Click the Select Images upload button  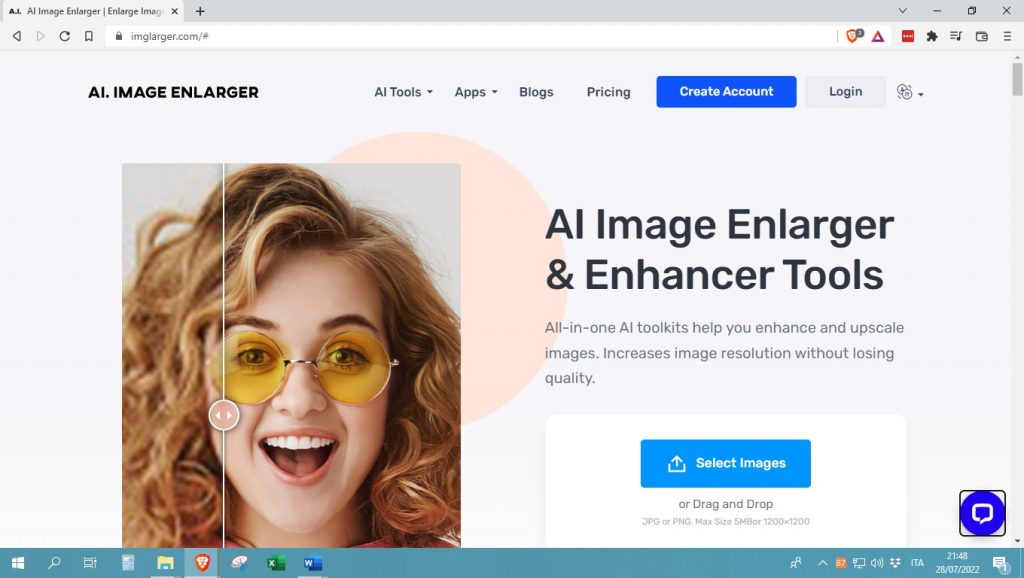point(726,463)
